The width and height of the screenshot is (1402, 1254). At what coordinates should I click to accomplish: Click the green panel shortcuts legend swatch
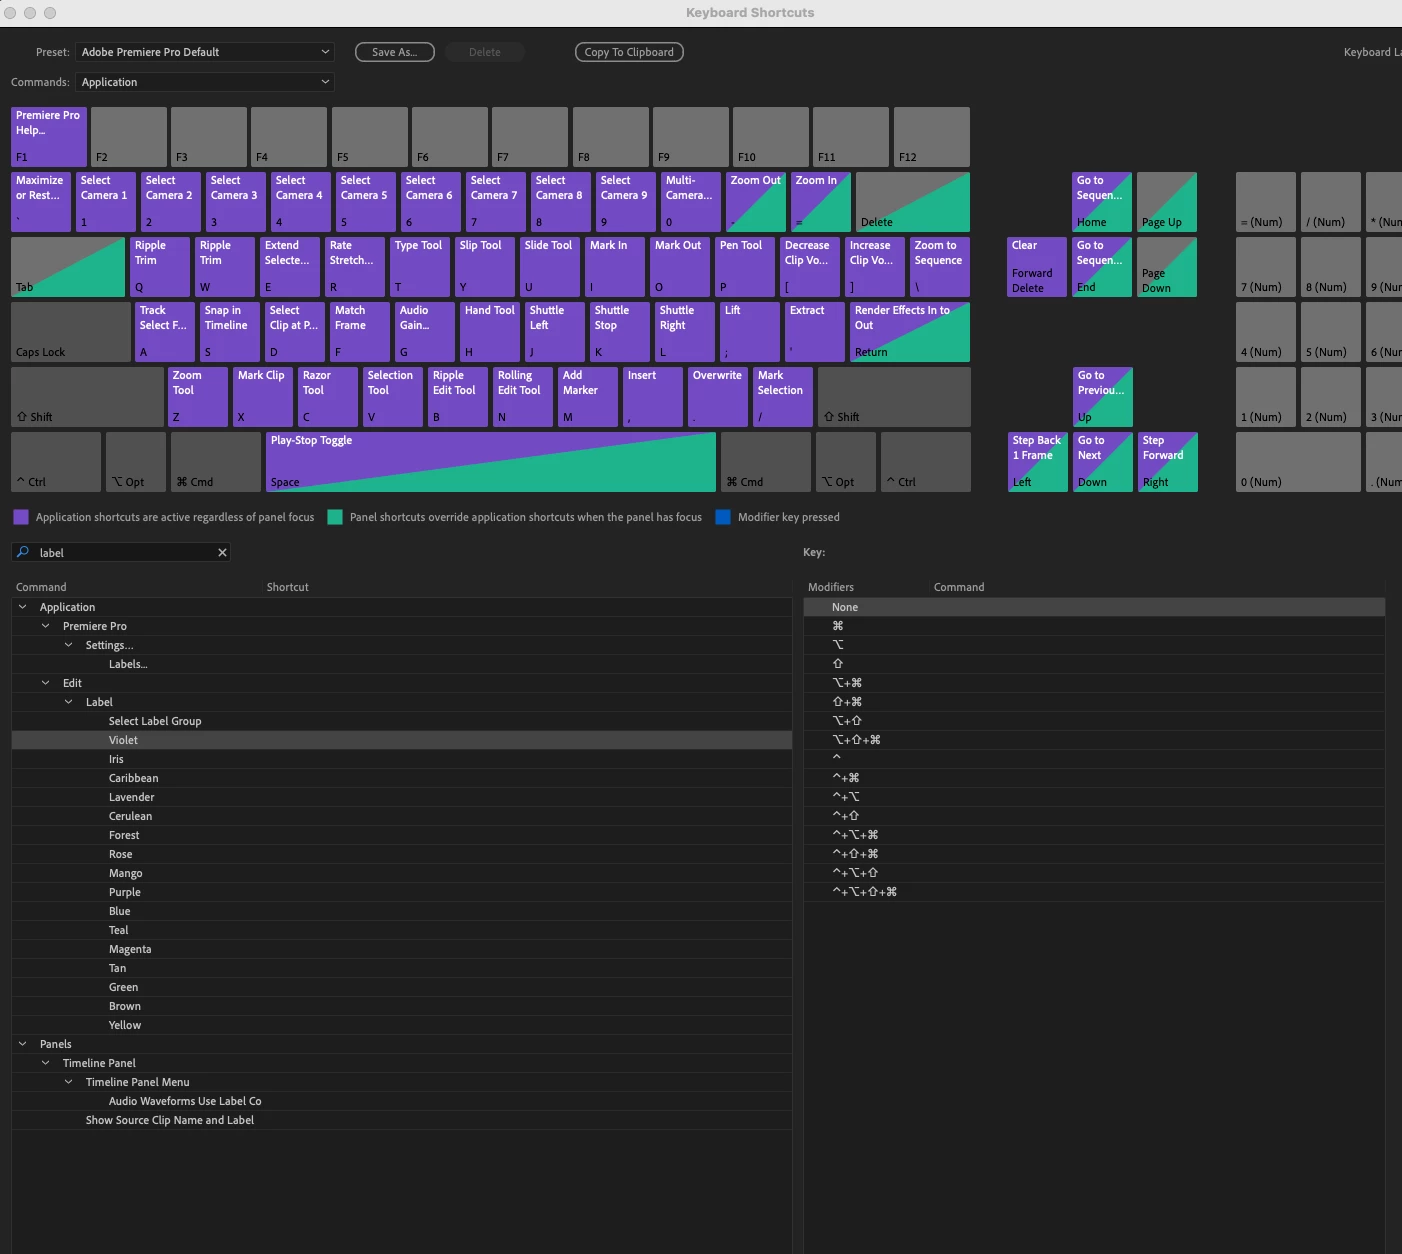pos(335,517)
